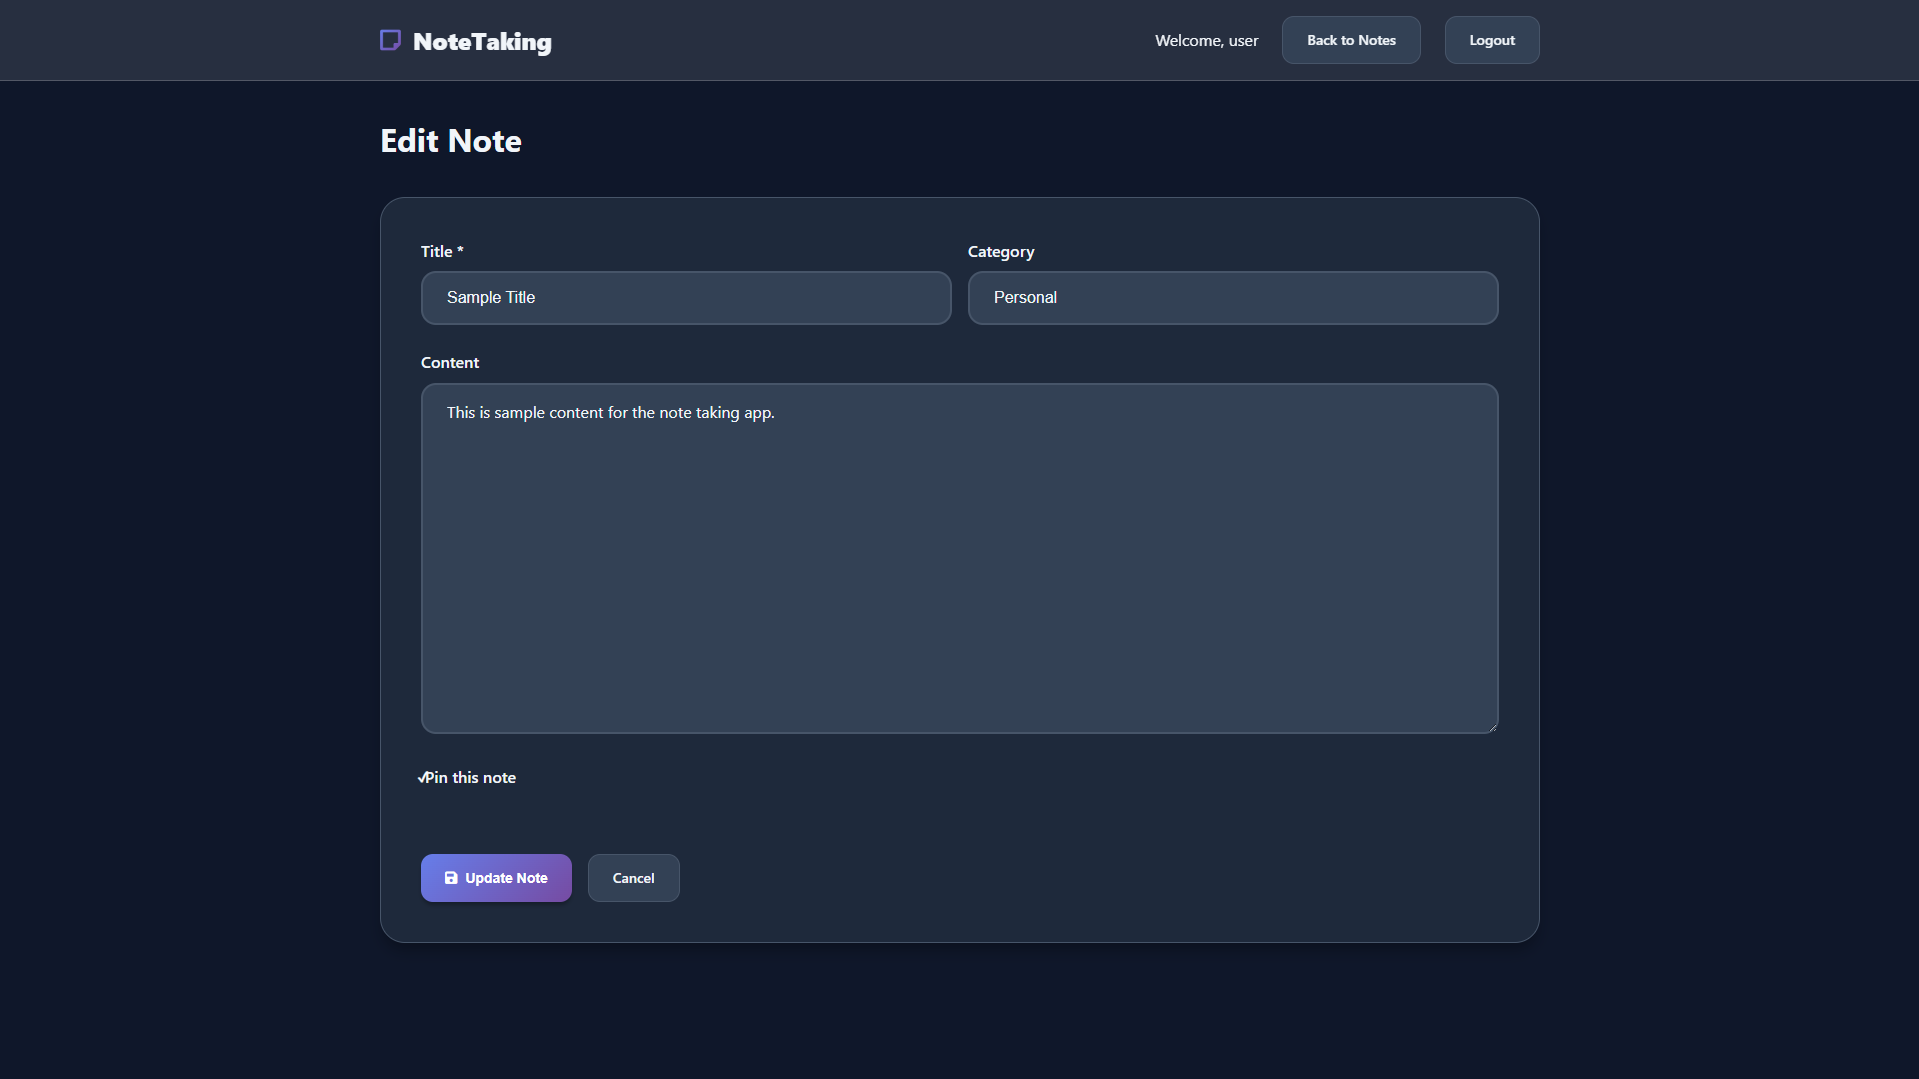1919x1079 pixels.
Task: Cancel editing the note
Action: 633,878
